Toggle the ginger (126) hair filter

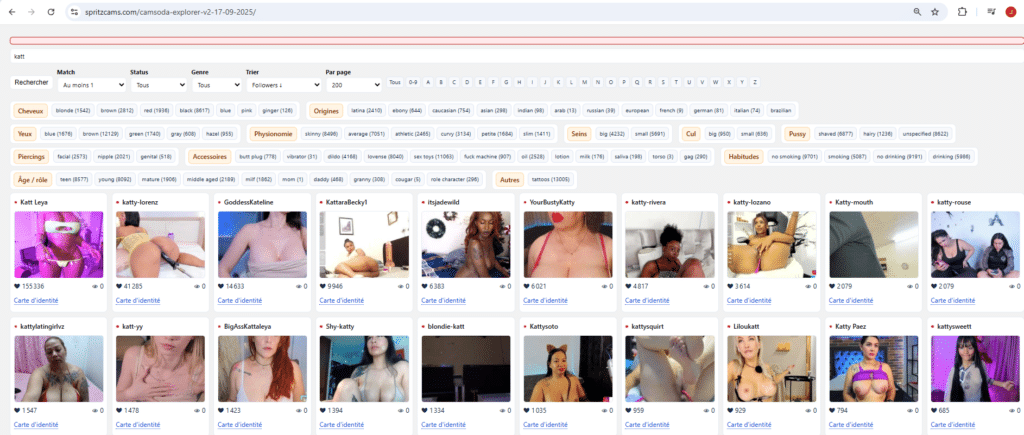coord(278,111)
